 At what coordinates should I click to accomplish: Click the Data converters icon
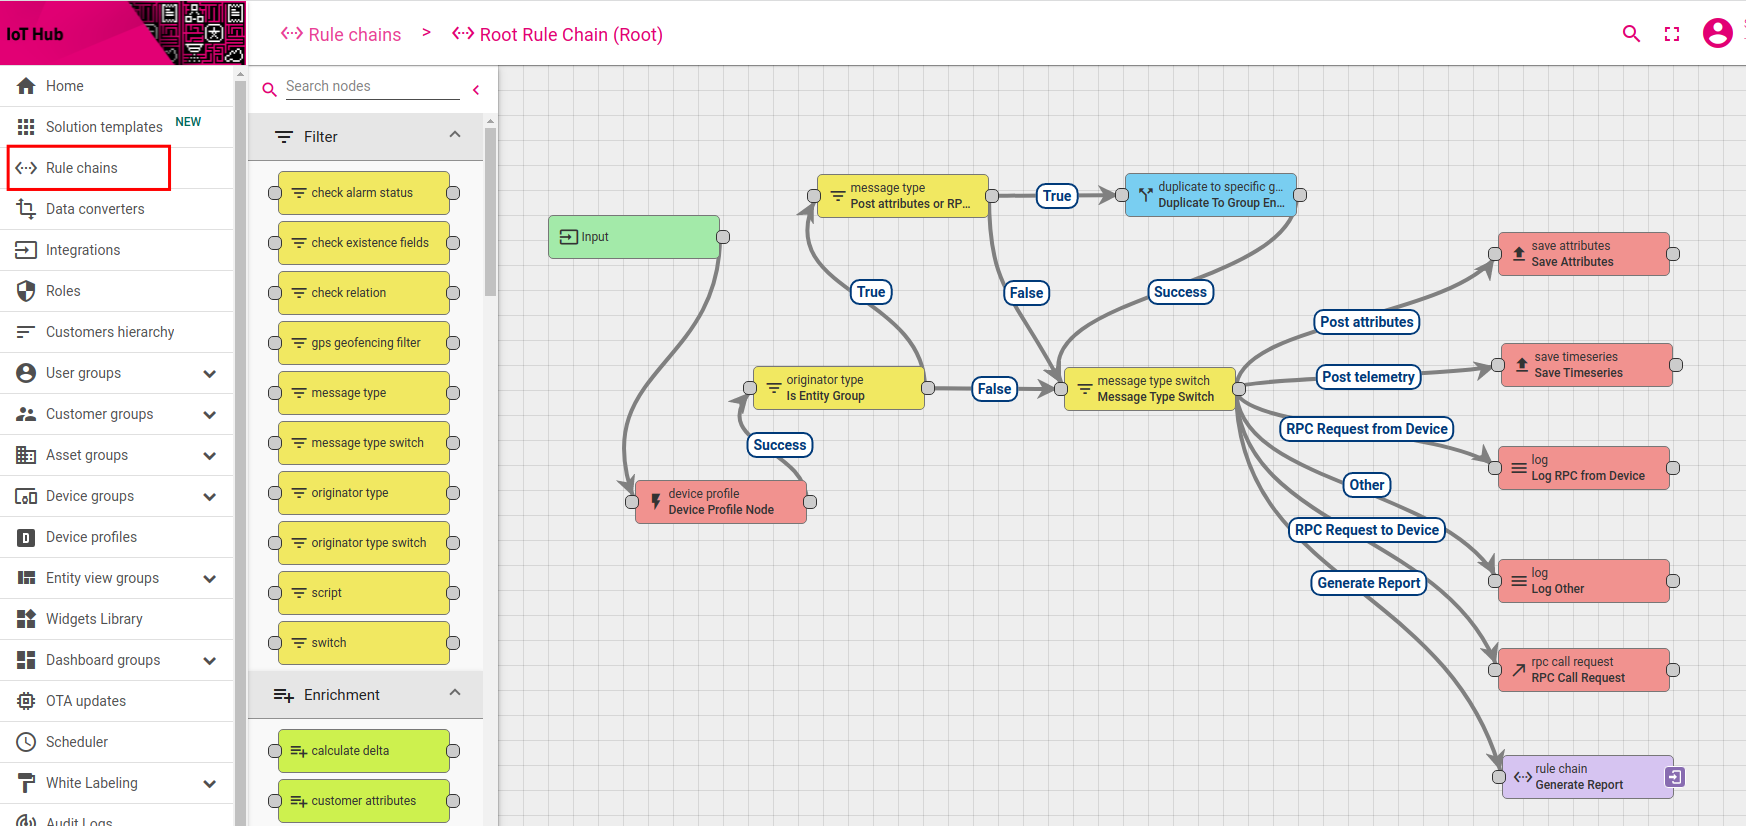26,209
